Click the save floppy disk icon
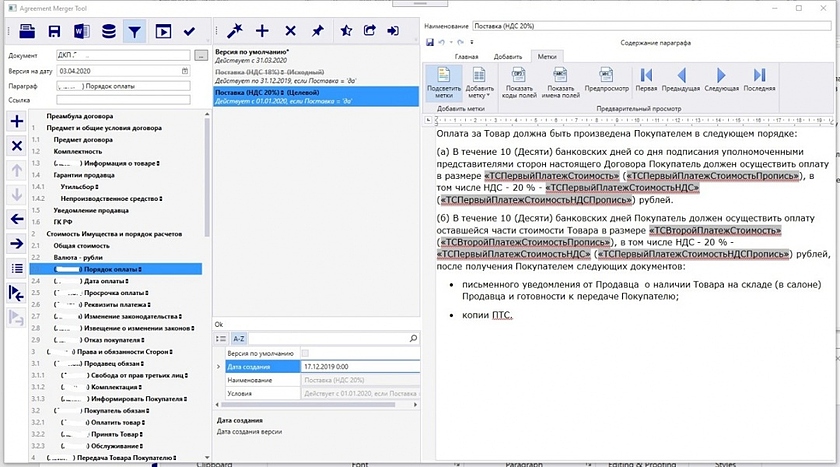Viewport: 840px width, 467px height. [x=54, y=31]
